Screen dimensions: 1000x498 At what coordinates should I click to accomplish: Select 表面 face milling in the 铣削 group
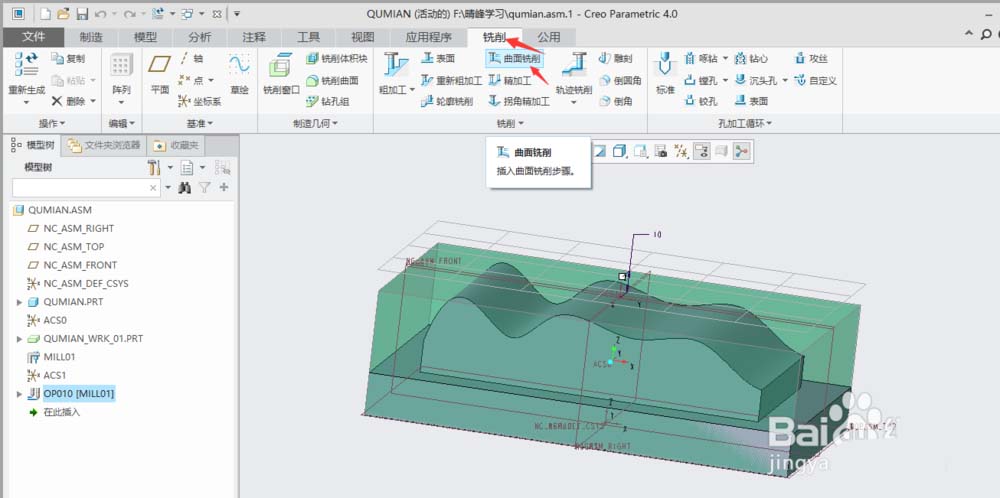click(x=438, y=59)
